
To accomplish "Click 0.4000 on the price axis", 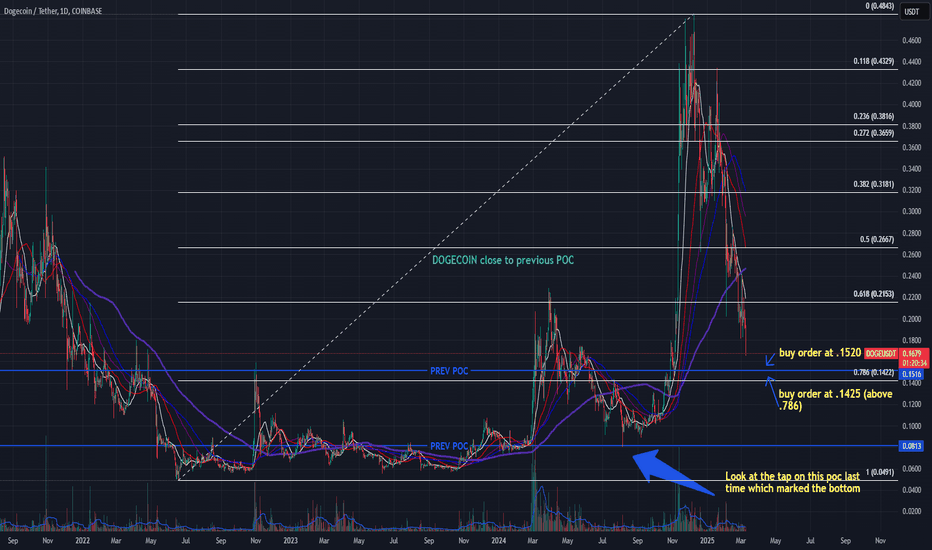I will click(x=911, y=105).
